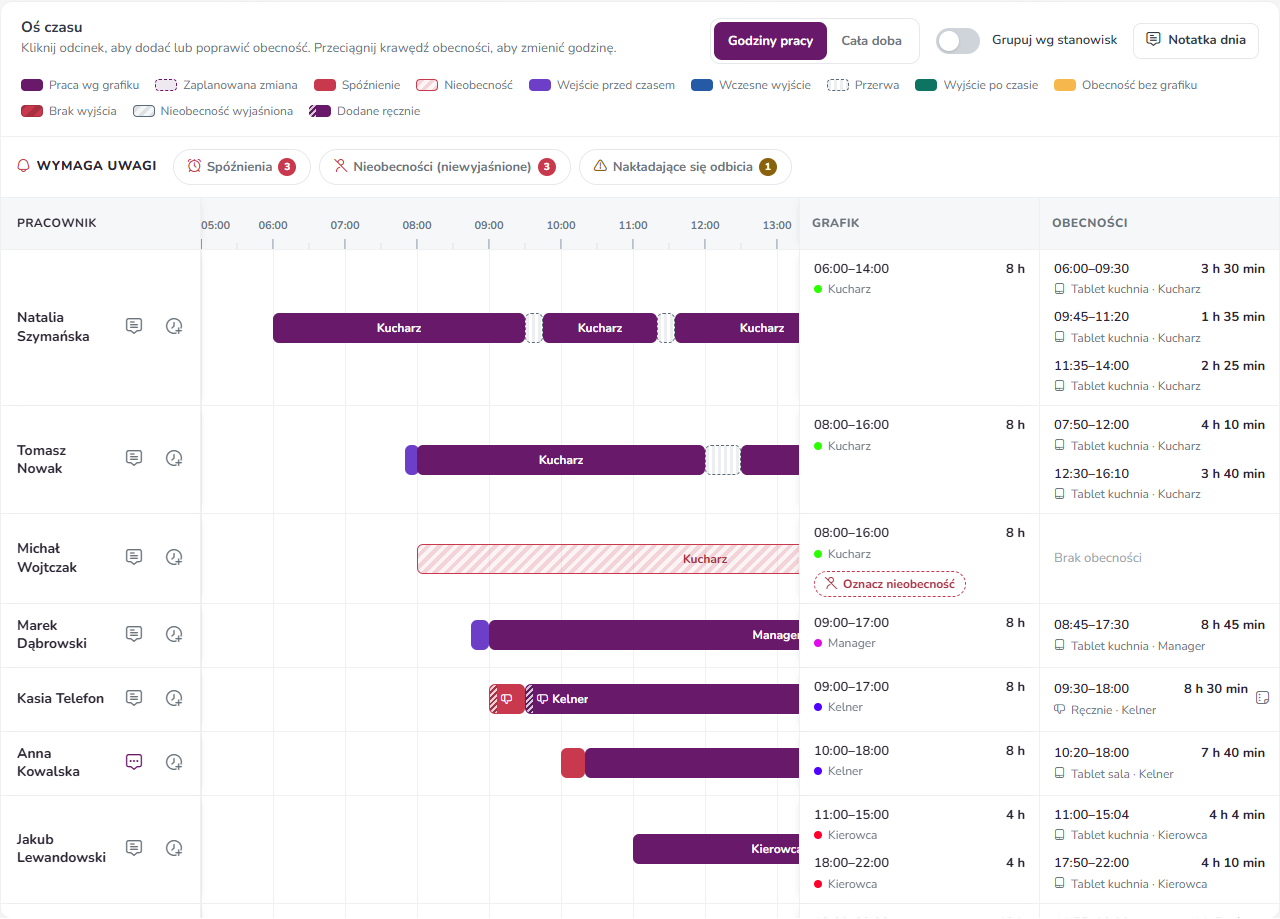Toggle the Grupuj wg stanowisk switch
The width and height of the screenshot is (1280, 919).
pos(958,41)
